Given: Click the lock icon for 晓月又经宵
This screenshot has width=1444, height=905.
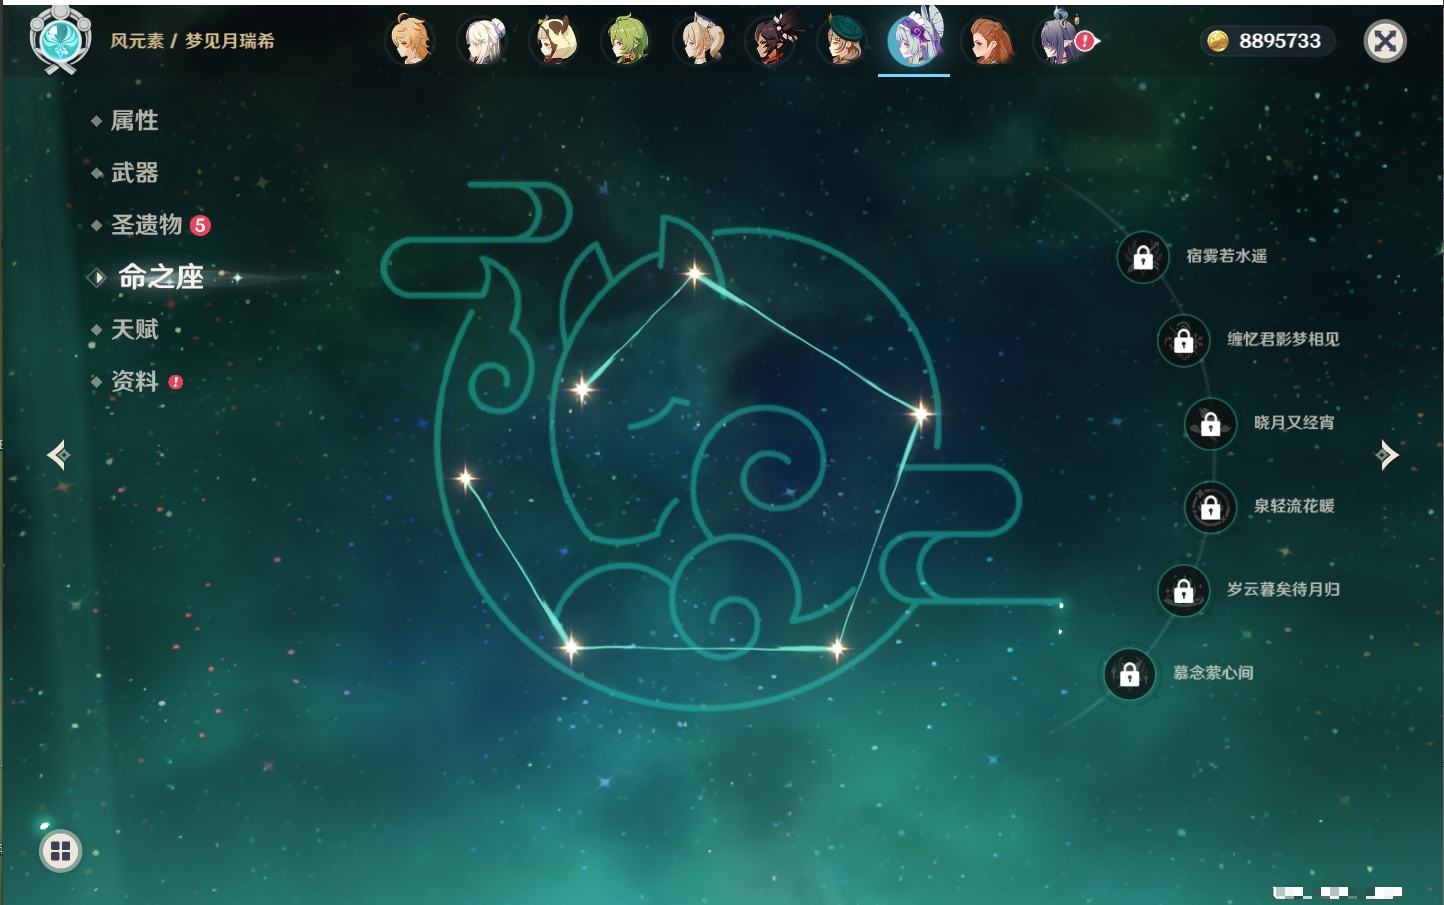Looking at the screenshot, I should point(1210,424).
